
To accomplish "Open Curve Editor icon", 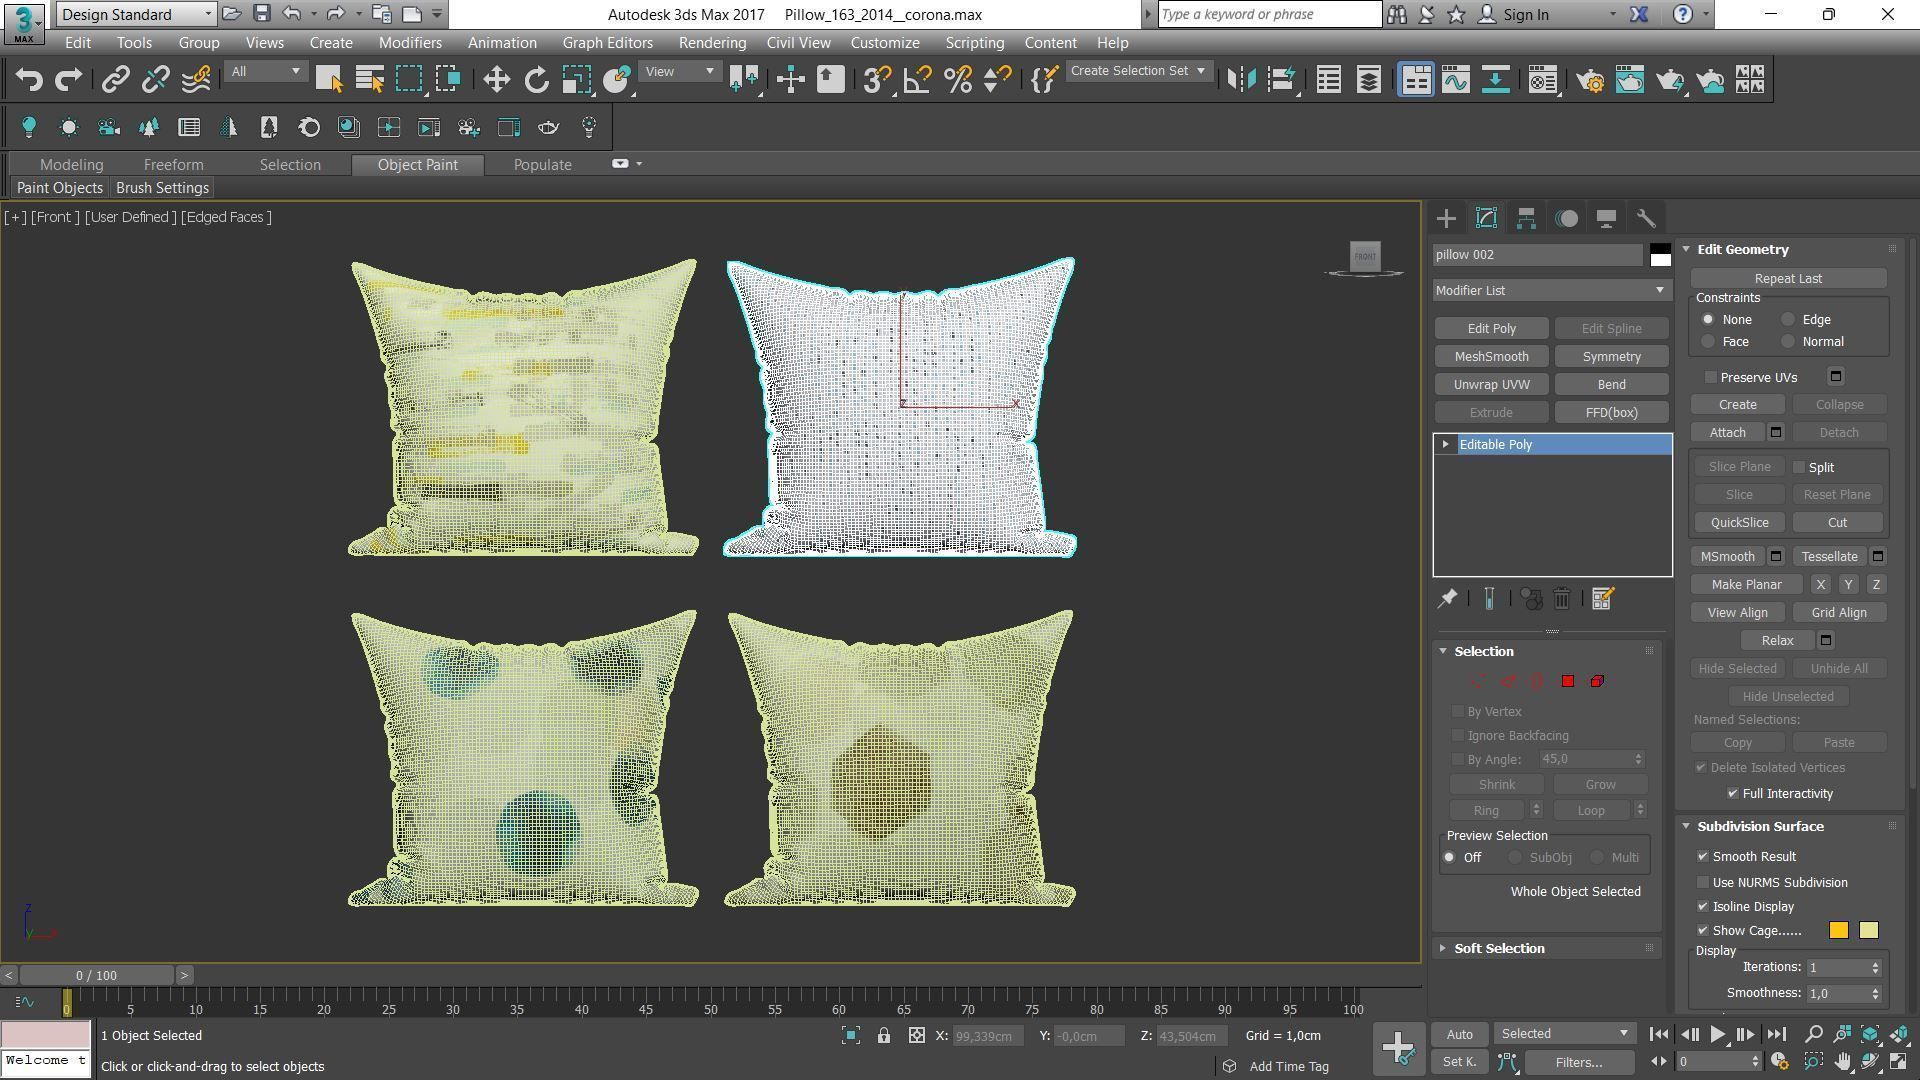I will point(1455,80).
